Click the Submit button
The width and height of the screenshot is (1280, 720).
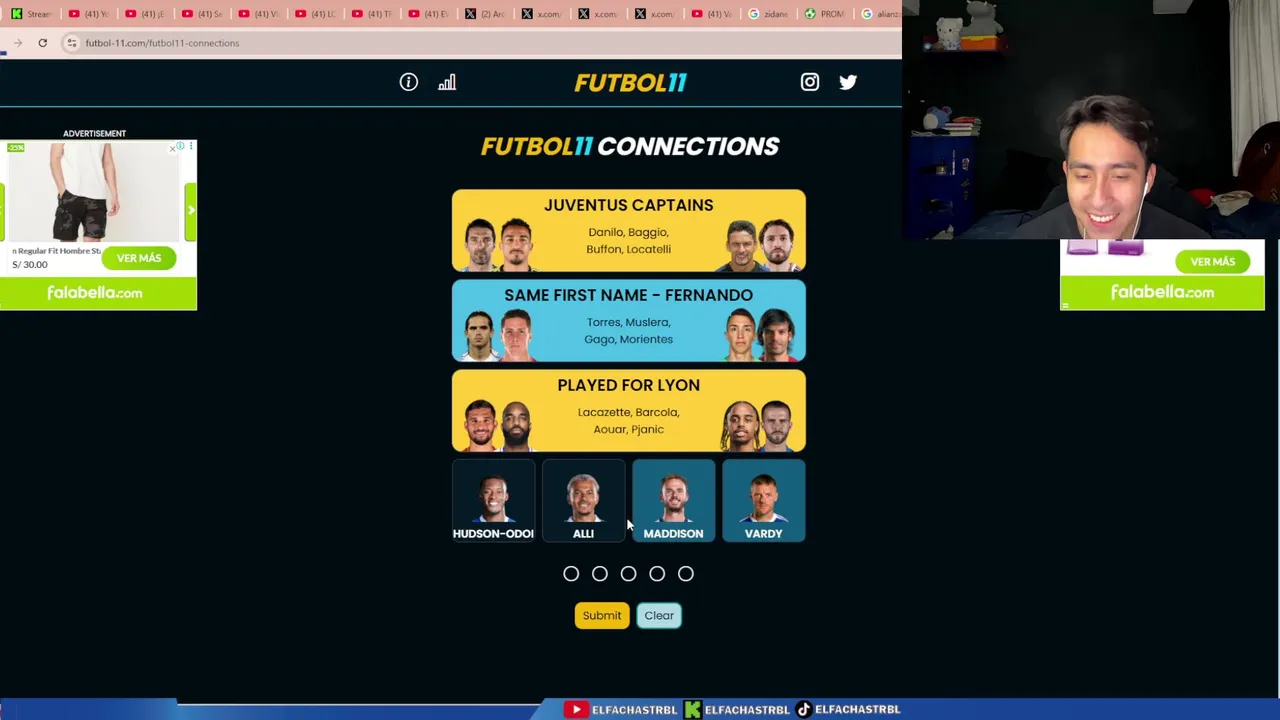[602, 615]
